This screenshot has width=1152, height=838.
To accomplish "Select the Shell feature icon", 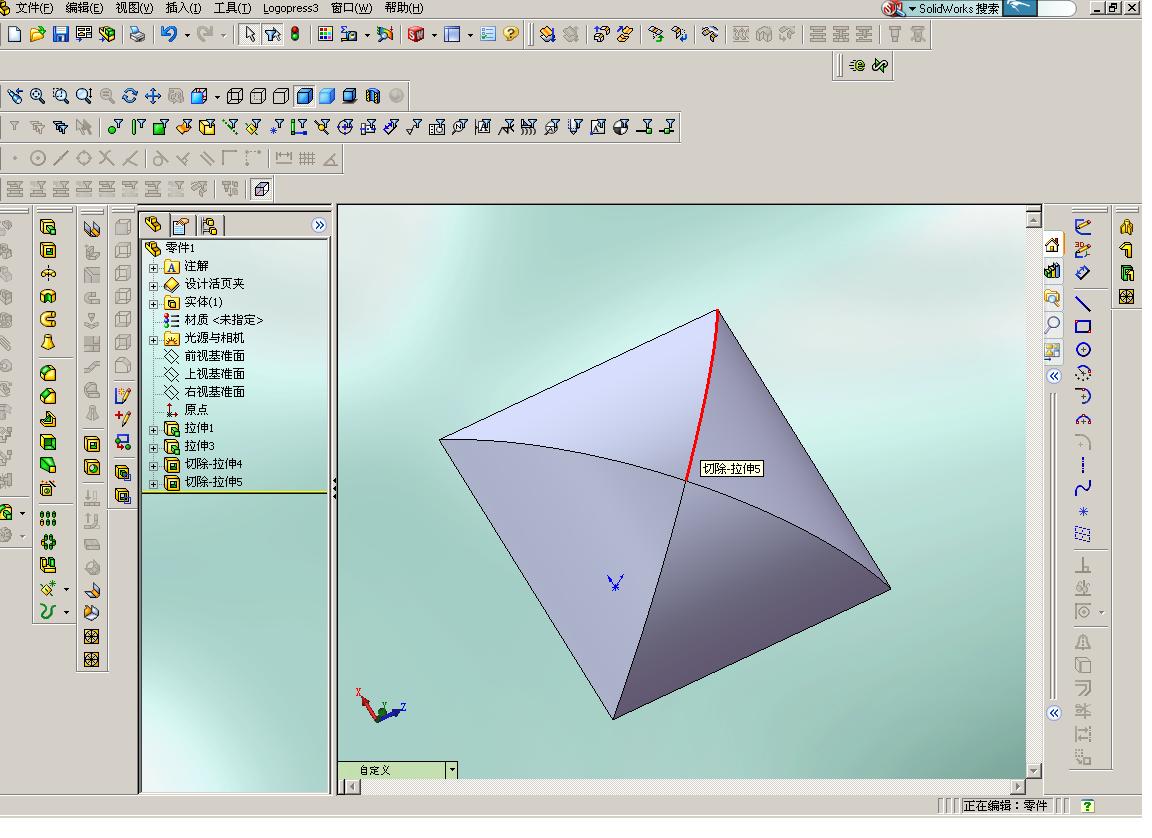I will coord(48,442).
